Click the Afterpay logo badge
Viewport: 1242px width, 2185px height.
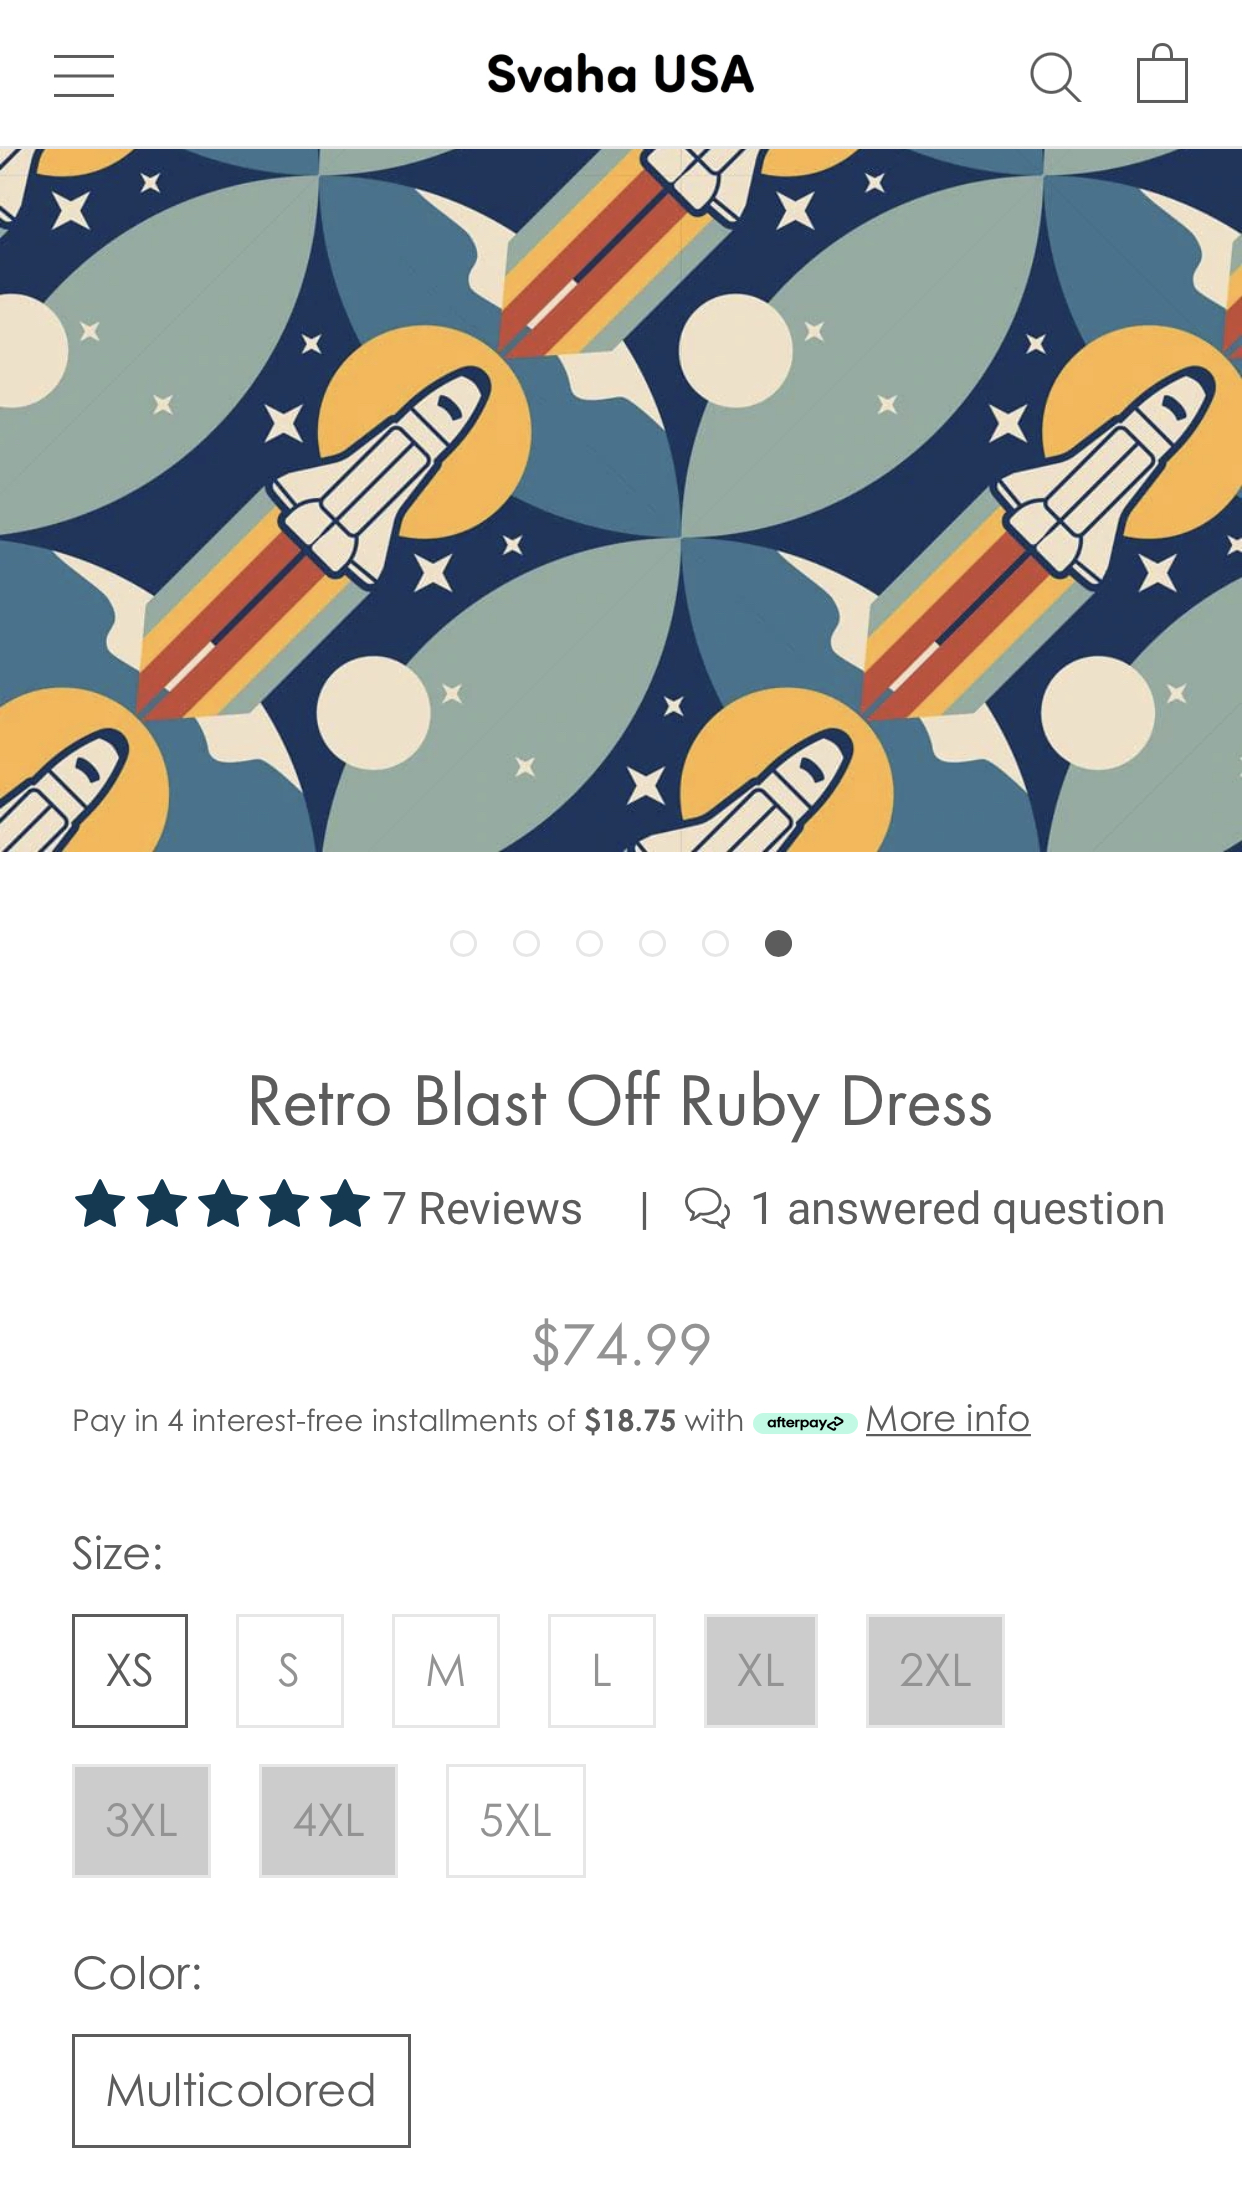[x=805, y=1422]
